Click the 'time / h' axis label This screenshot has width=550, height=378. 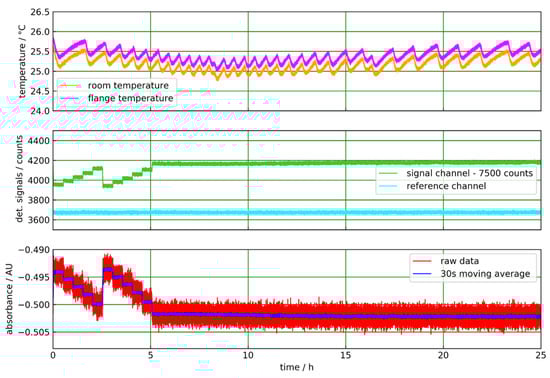click(x=297, y=367)
